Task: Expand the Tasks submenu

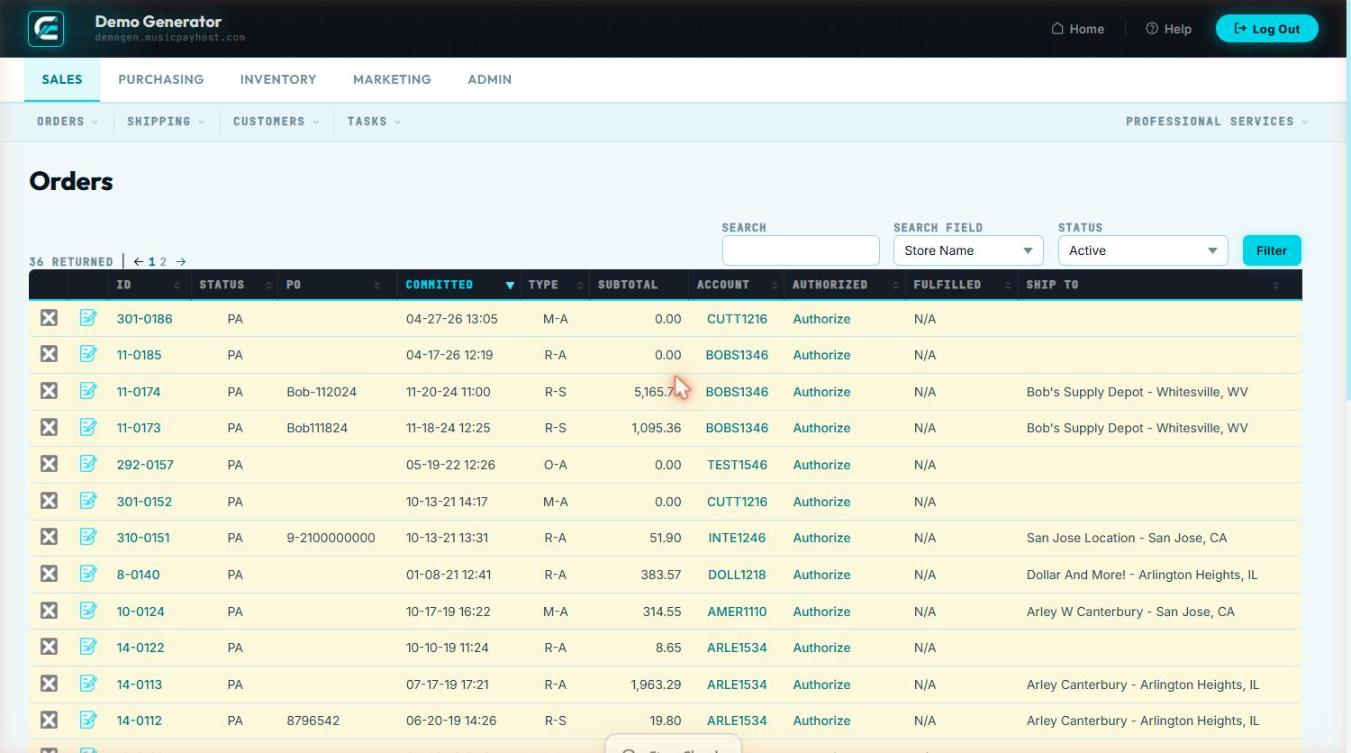Action: tap(374, 121)
